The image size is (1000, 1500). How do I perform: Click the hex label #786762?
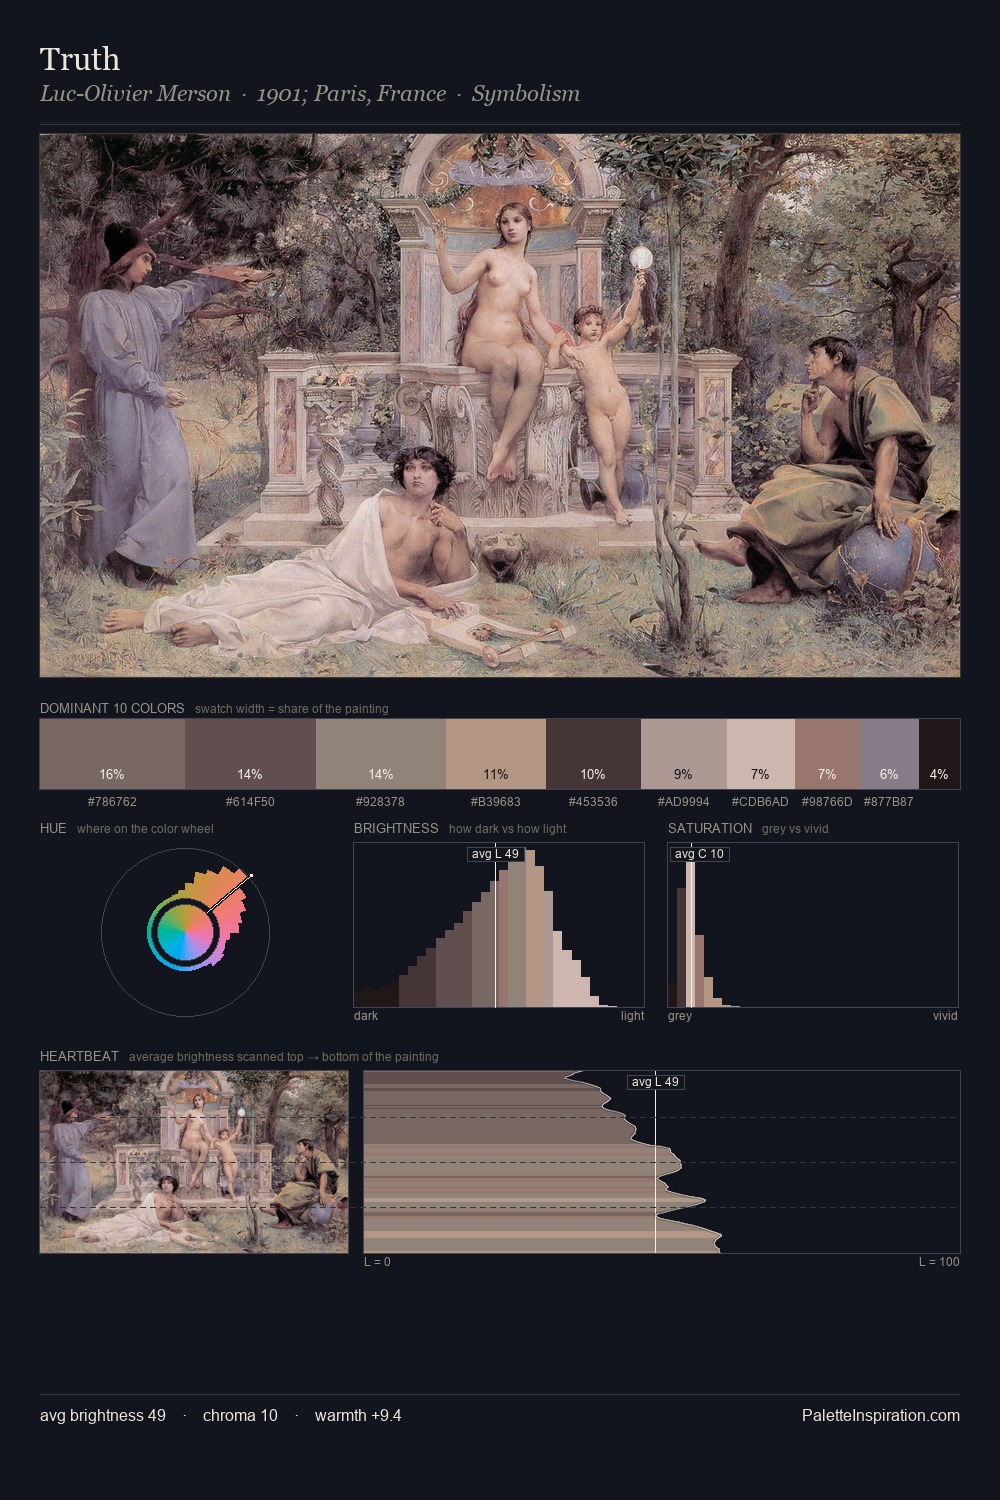[x=112, y=801]
